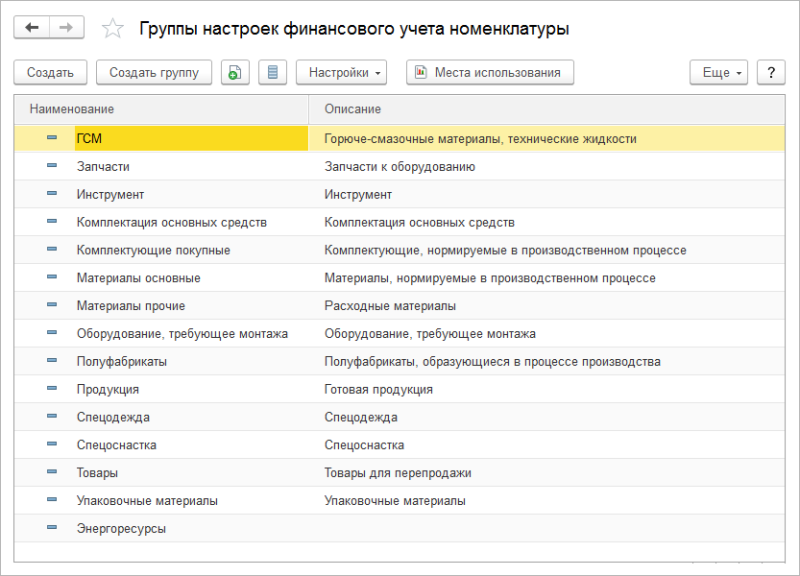Click icon beside Спецодежда name

pyautogui.click(x=52, y=416)
